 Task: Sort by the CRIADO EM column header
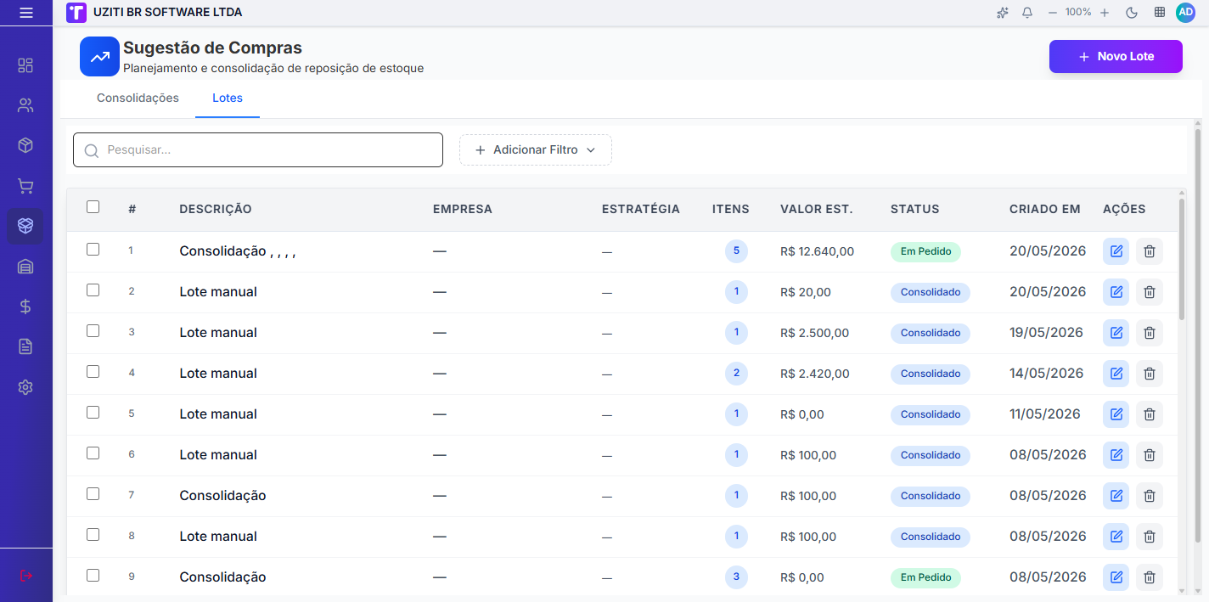pyautogui.click(x=1045, y=209)
